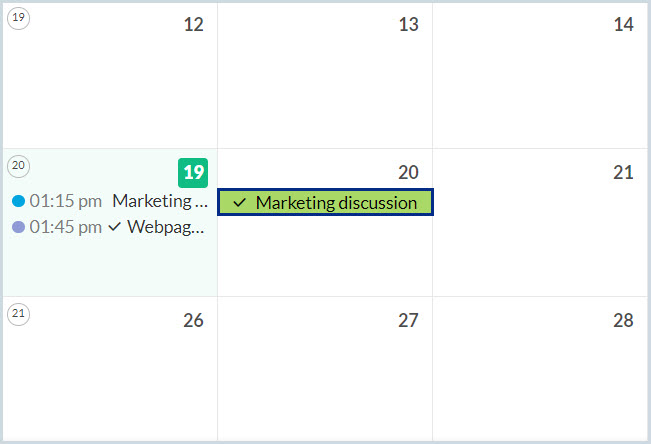
Task: Click the purple dot beside 01:45 pm
Action: tap(18, 227)
